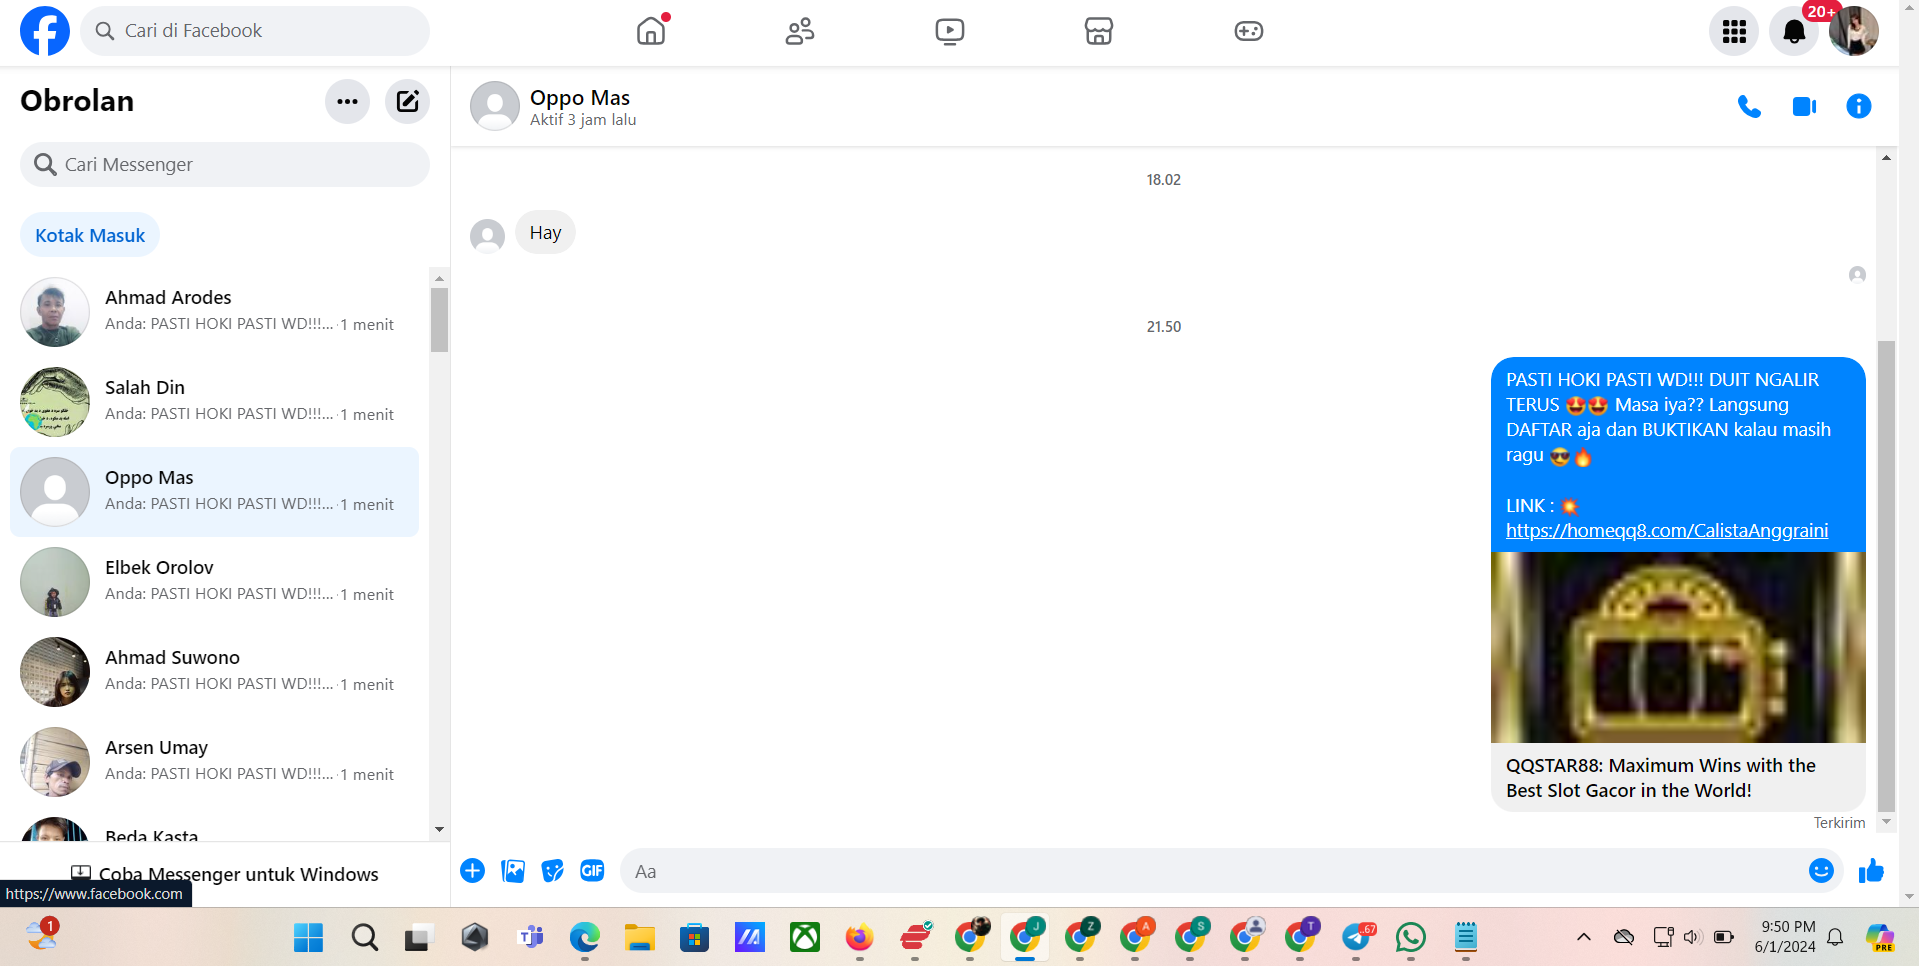Show conversation information with info icon

tap(1859, 106)
